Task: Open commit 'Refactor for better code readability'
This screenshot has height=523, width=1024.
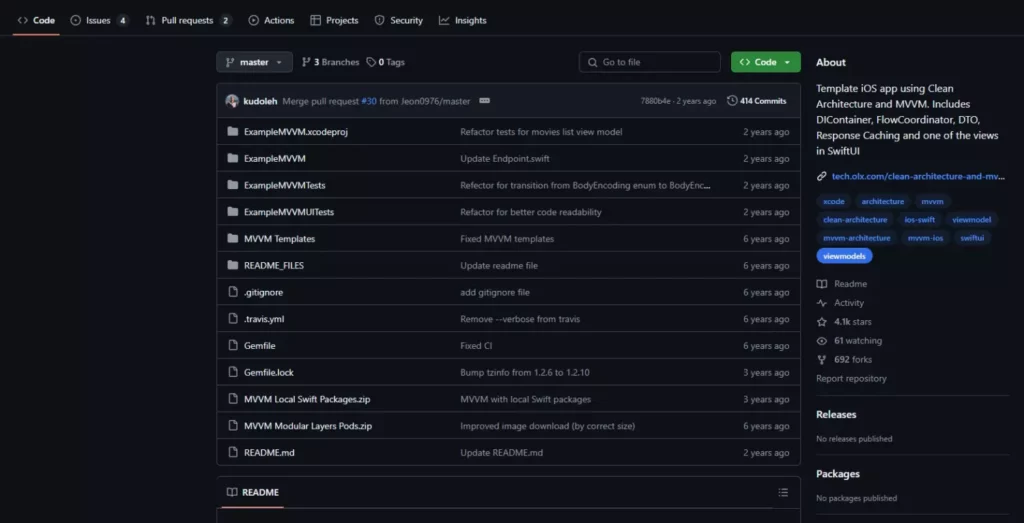Action: [531, 212]
